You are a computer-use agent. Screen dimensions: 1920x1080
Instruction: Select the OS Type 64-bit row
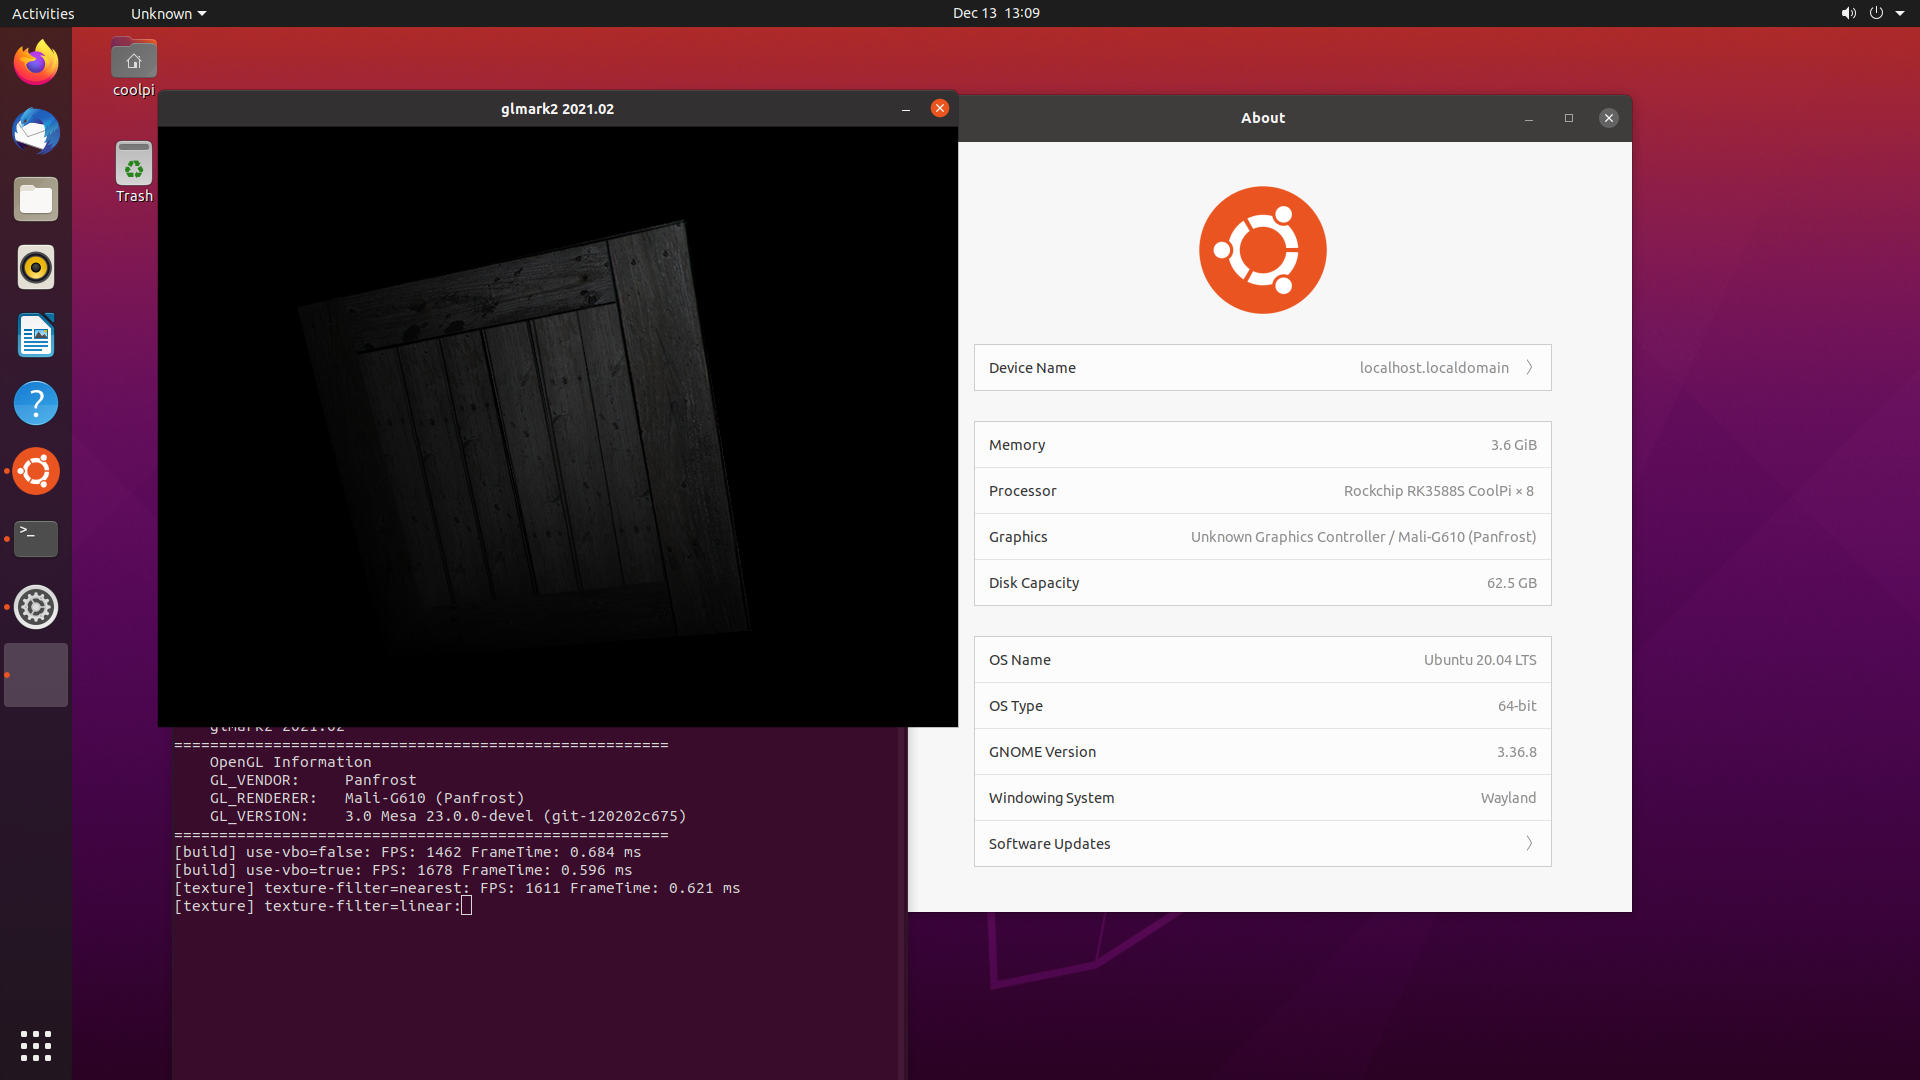click(1263, 706)
